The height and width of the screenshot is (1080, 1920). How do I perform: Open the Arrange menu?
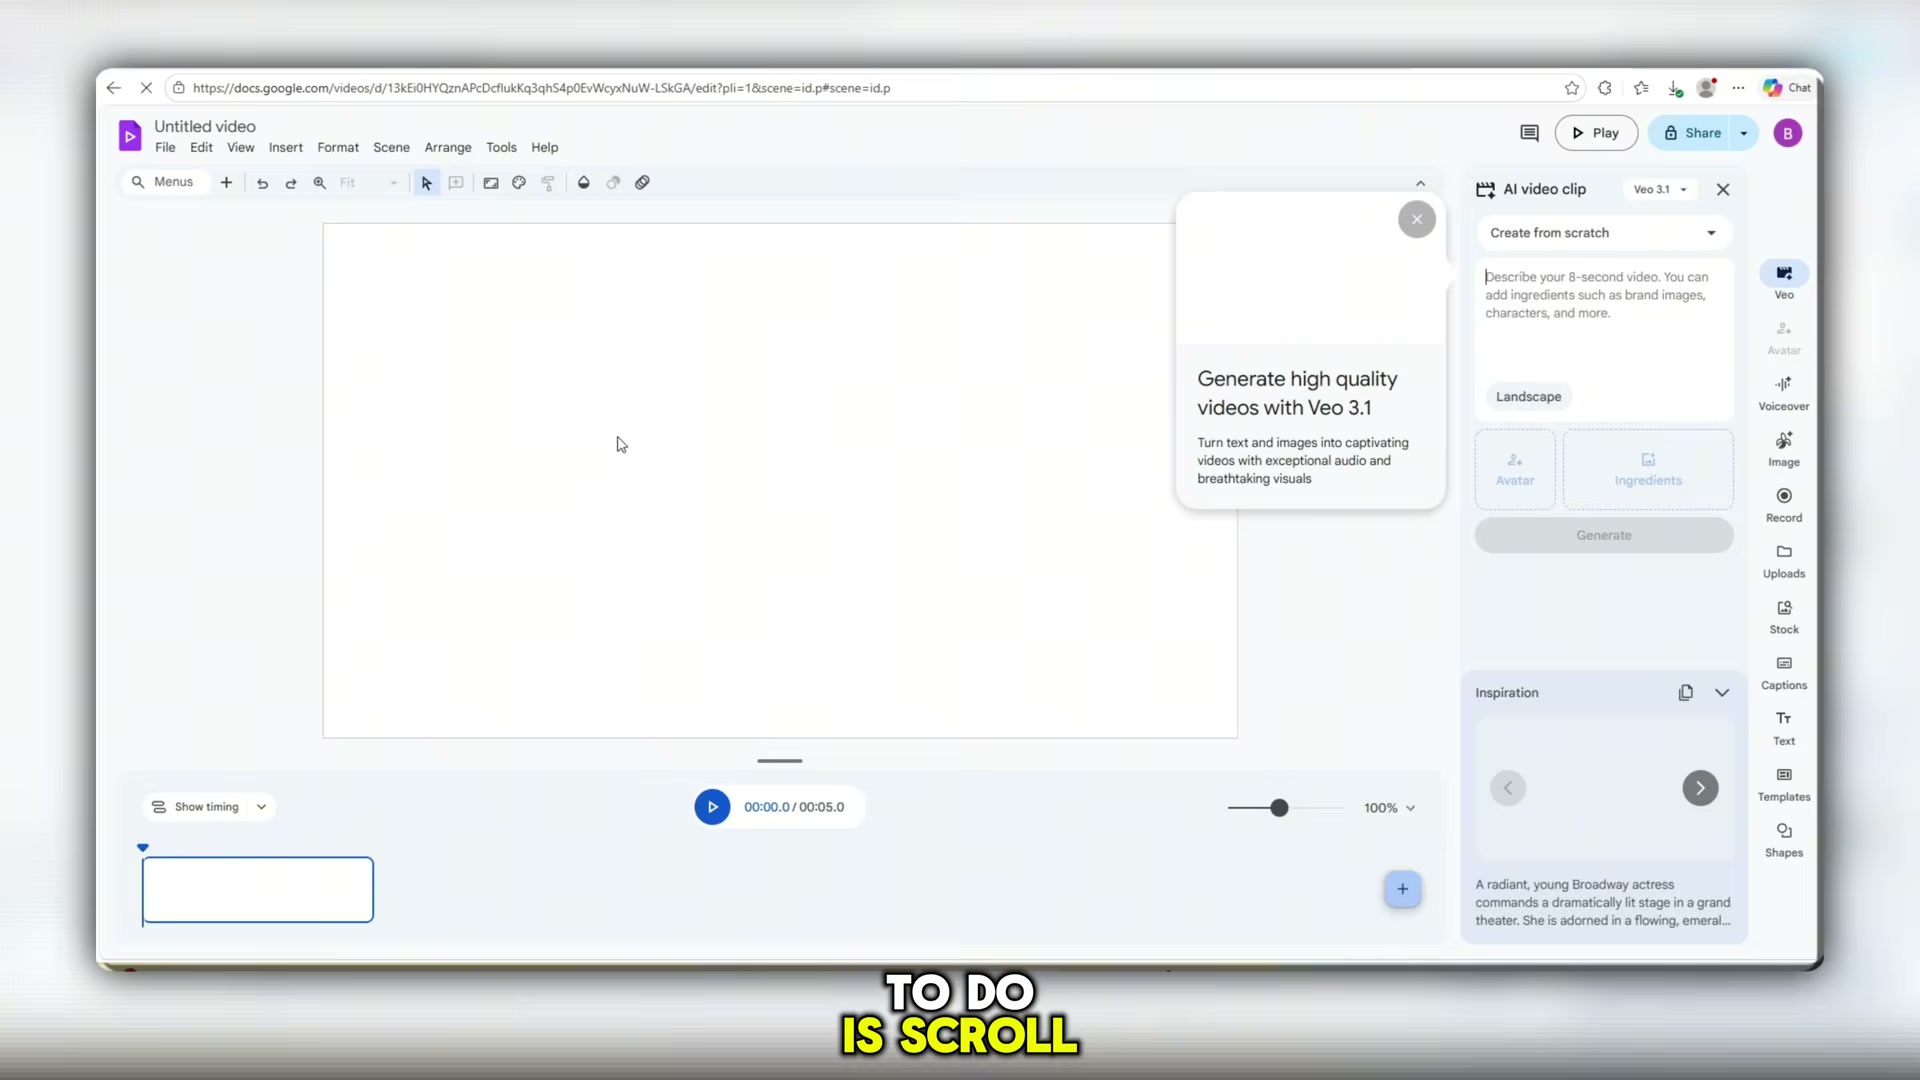tap(448, 147)
